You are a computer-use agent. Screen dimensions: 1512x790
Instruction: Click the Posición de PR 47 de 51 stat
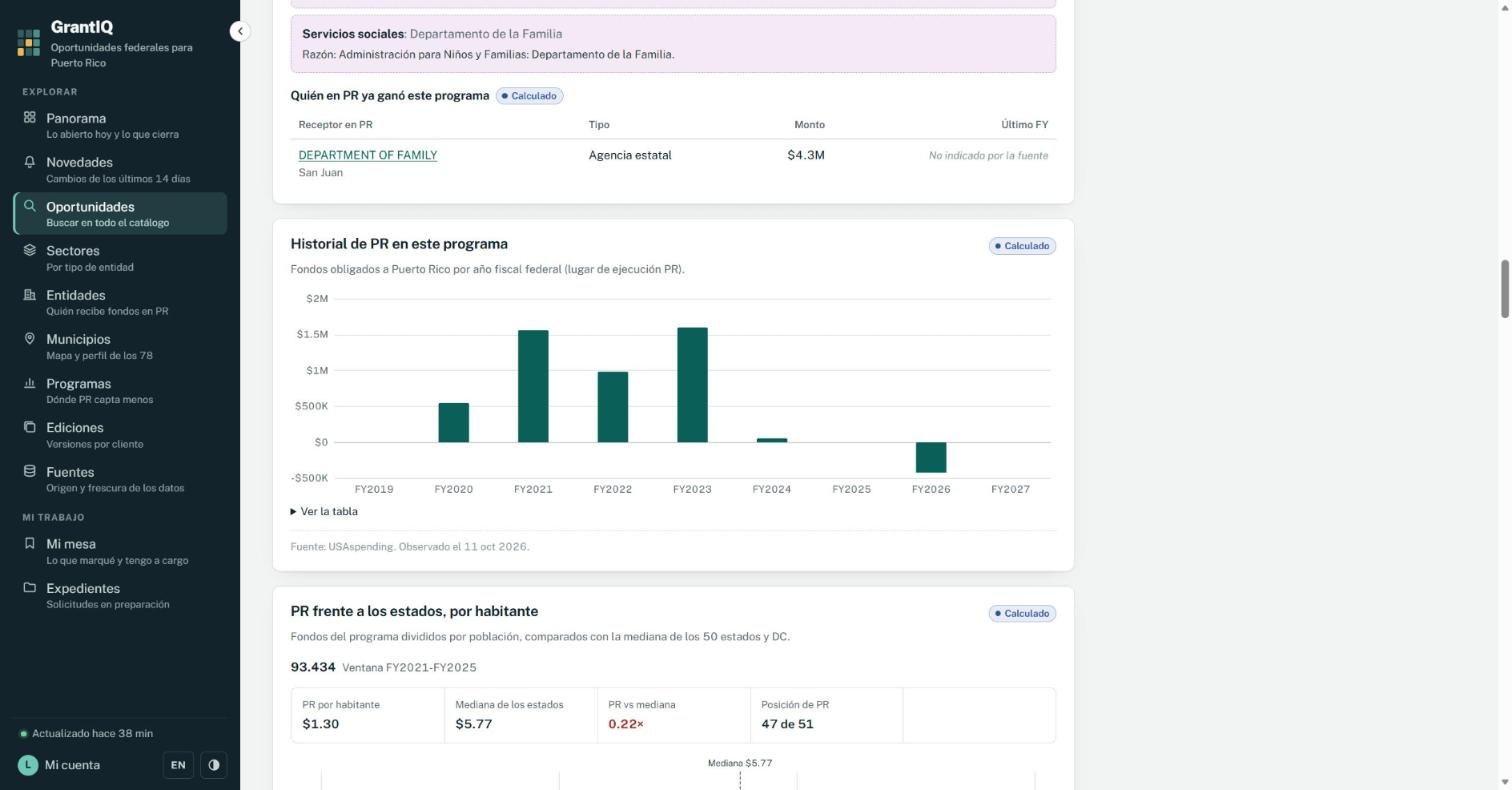826,715
